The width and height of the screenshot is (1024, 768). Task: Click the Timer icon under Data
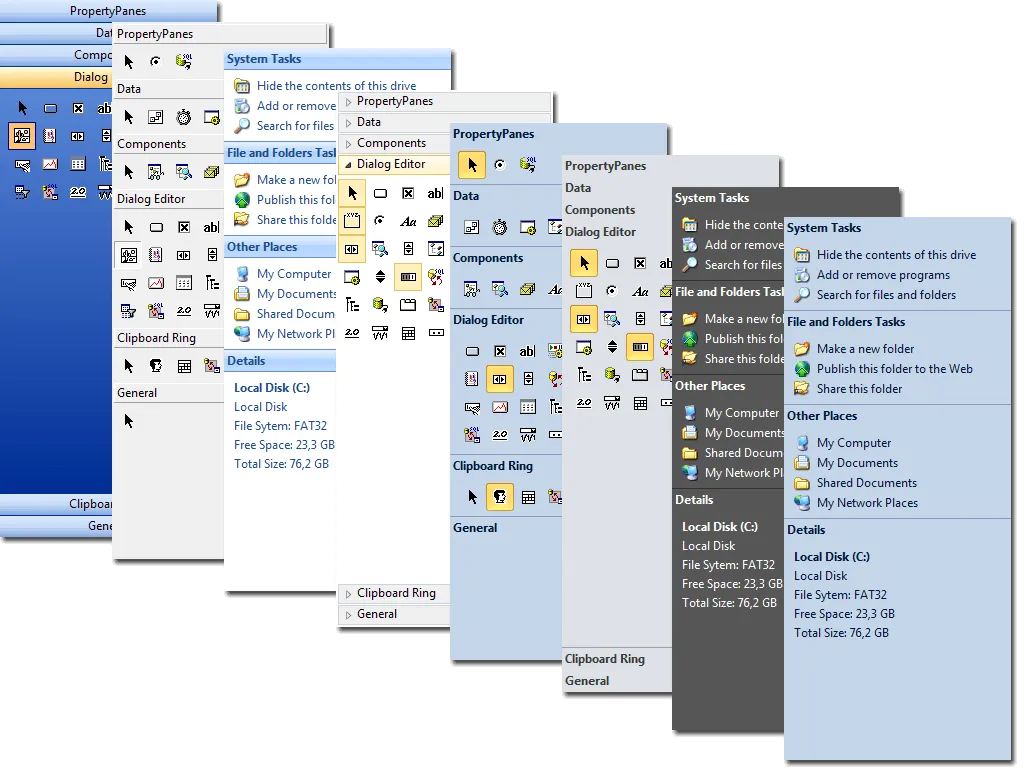point(499,225)
